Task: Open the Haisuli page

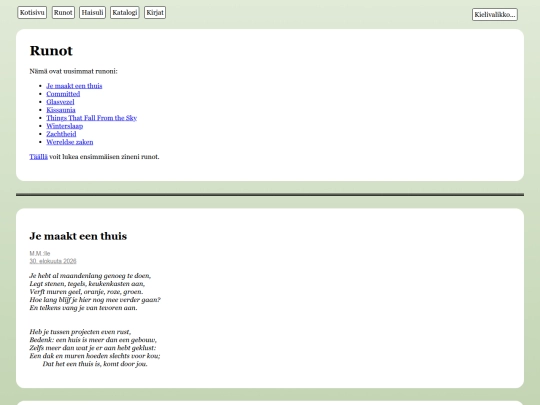Action: (92, 13)
